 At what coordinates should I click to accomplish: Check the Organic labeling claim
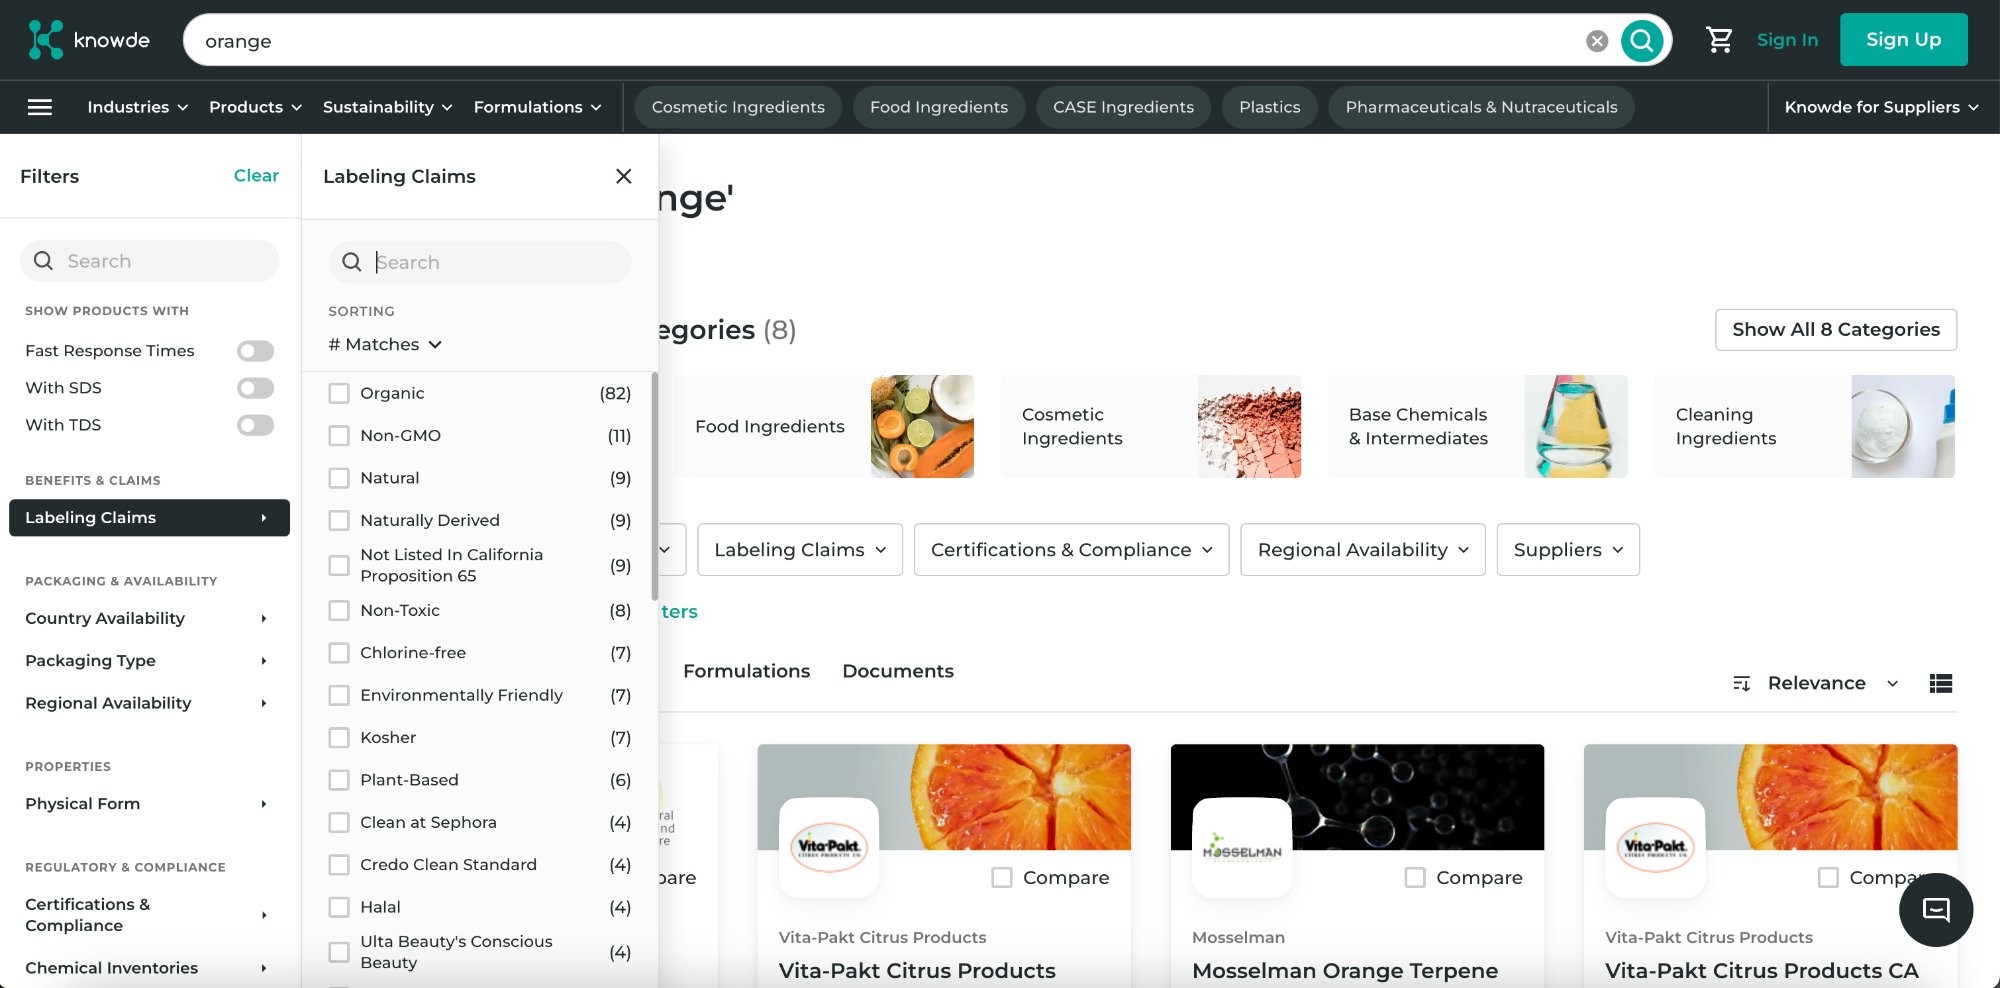339,393
